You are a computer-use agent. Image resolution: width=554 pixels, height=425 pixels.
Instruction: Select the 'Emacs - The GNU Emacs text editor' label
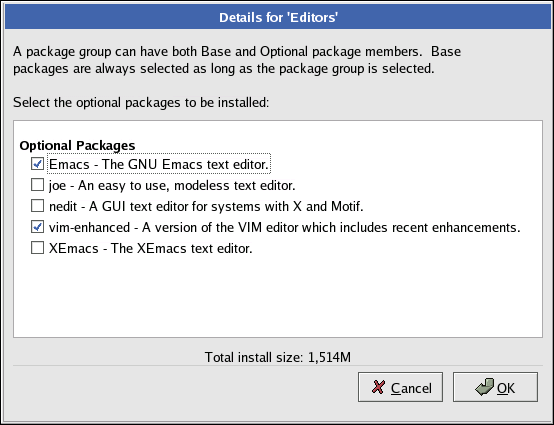(x=159, y=164)
